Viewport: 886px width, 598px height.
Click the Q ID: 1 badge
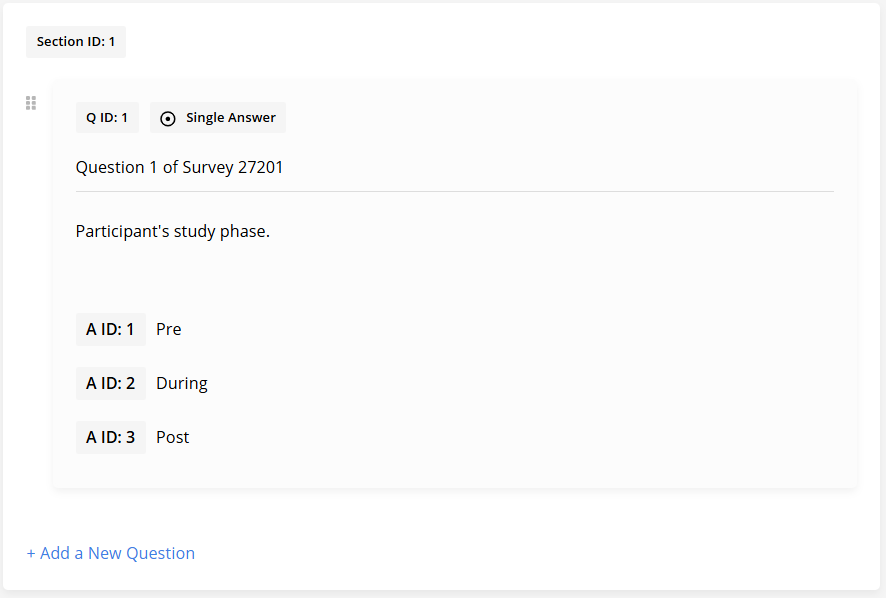click(107, 118)
